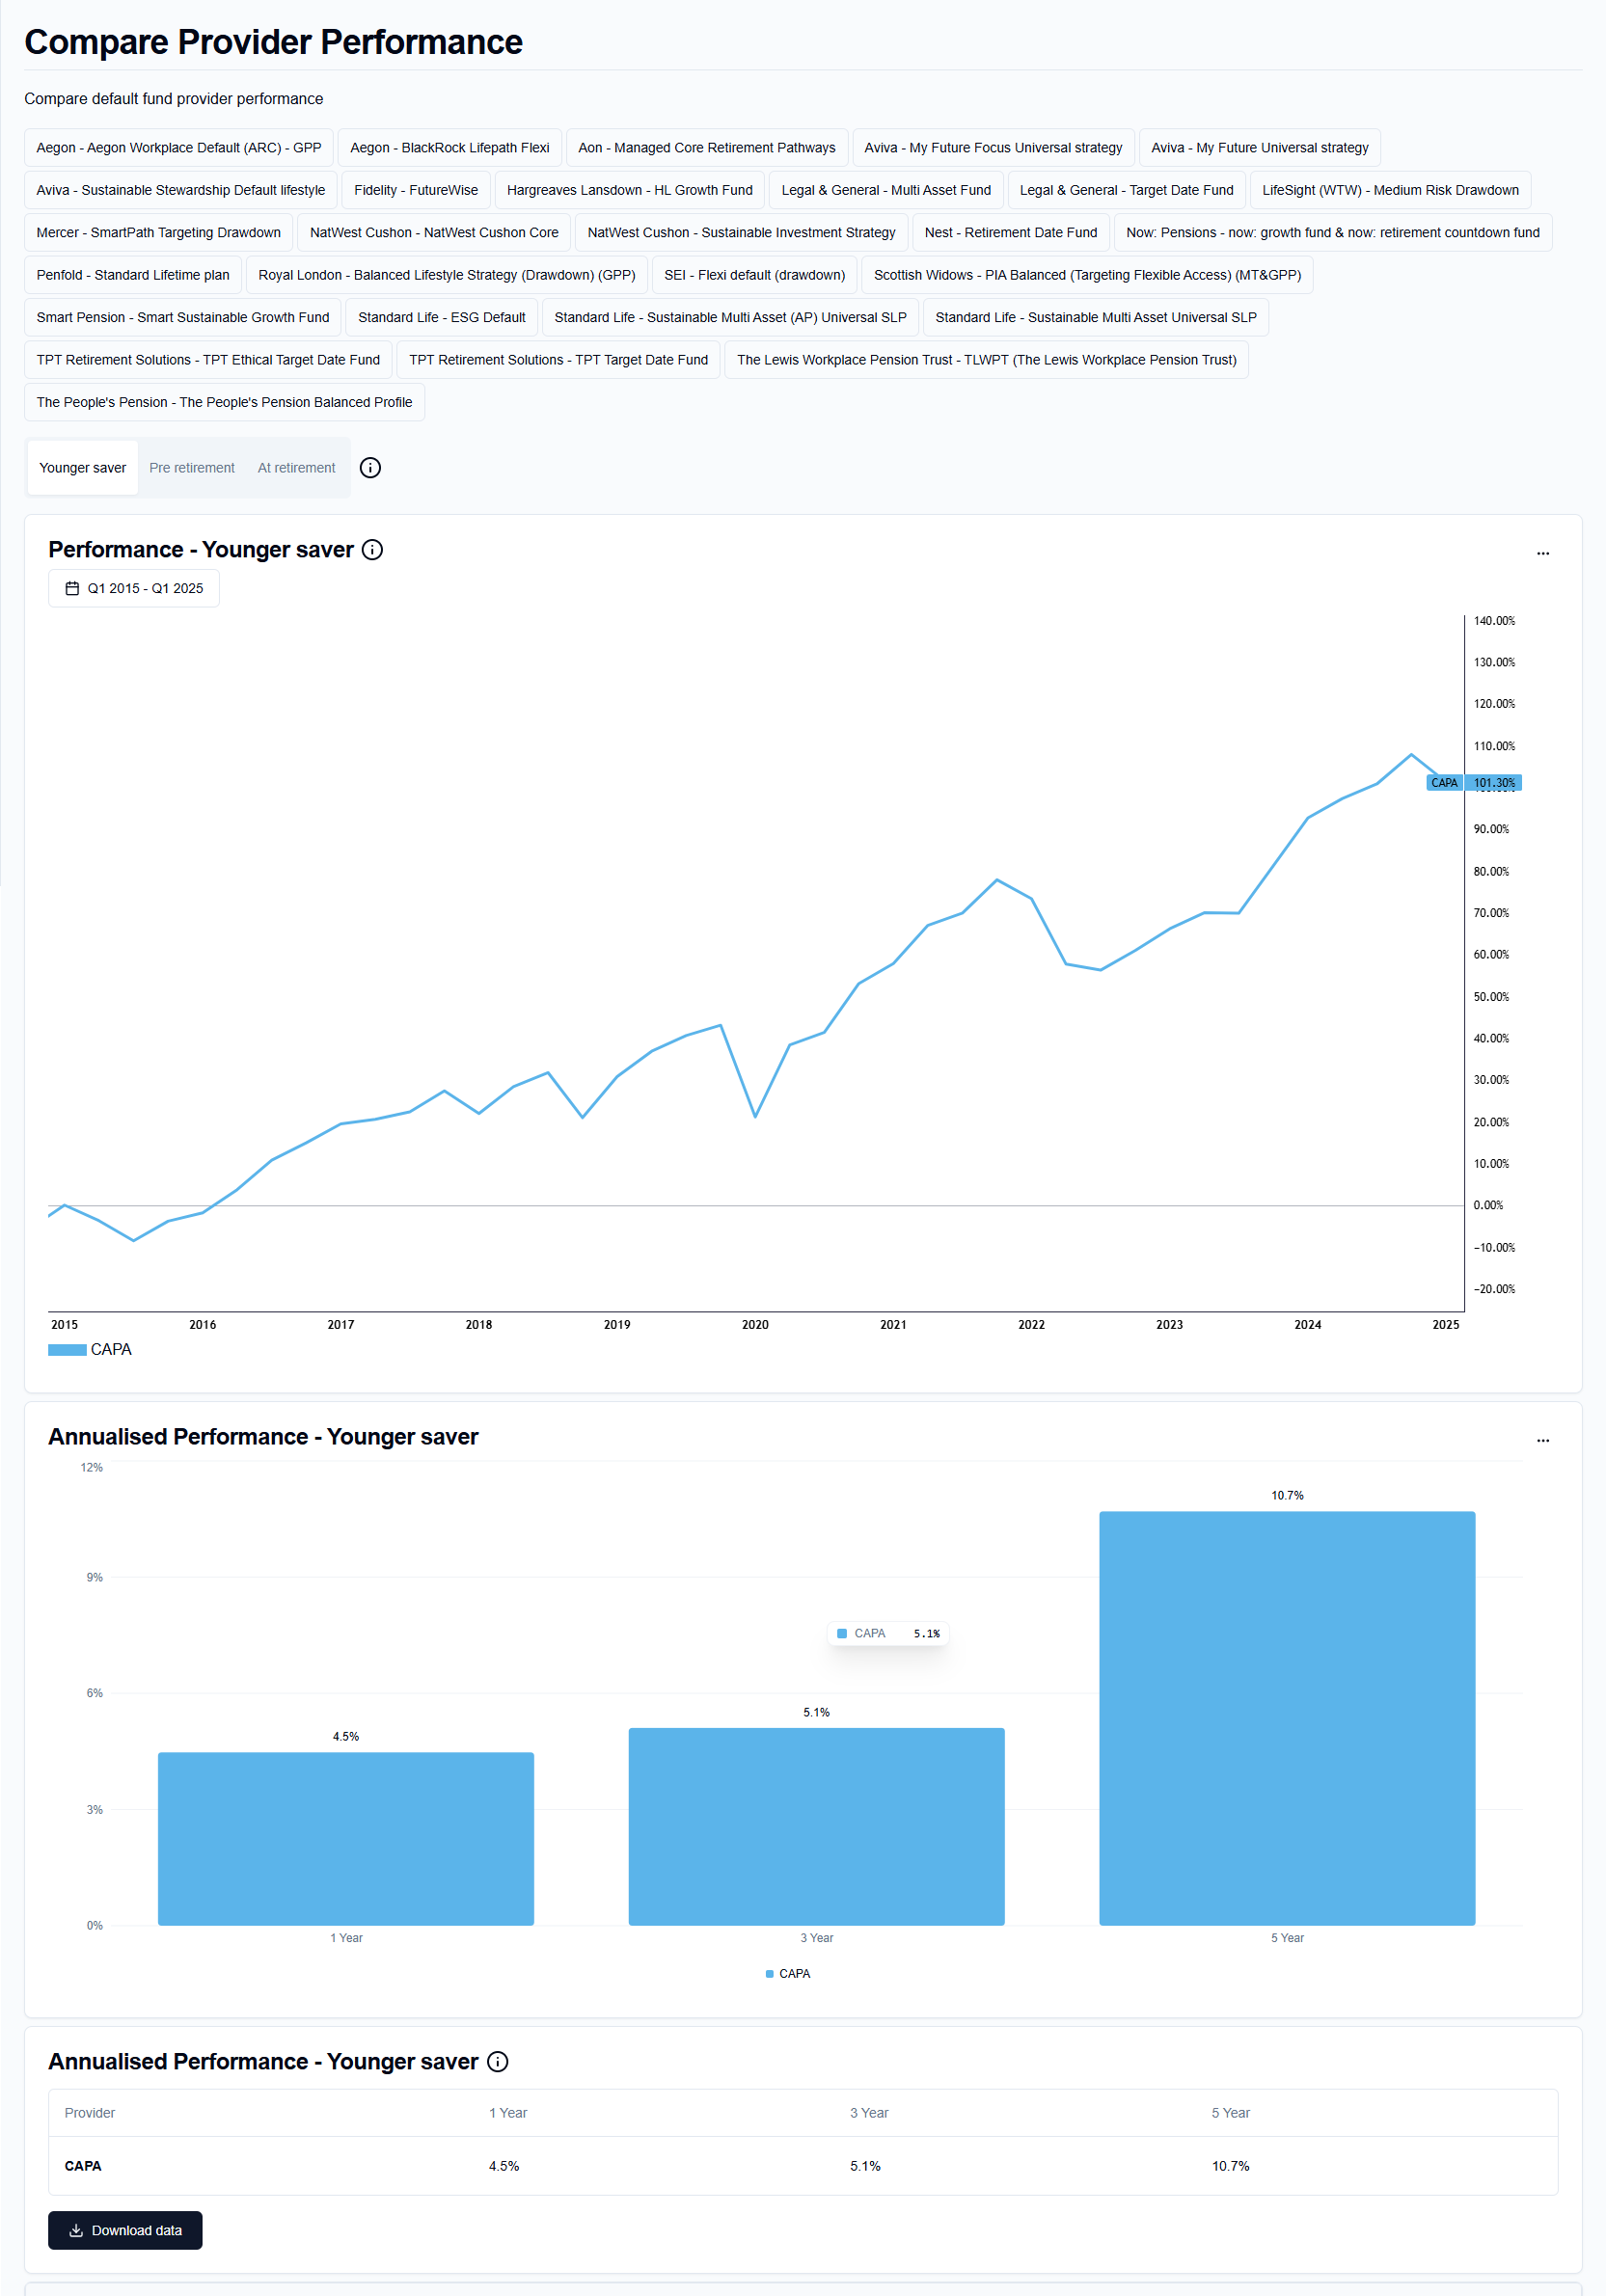Click the download icon in Download data button
The width and height of the screenshot is (1606, 2296).
[76, 2230]
